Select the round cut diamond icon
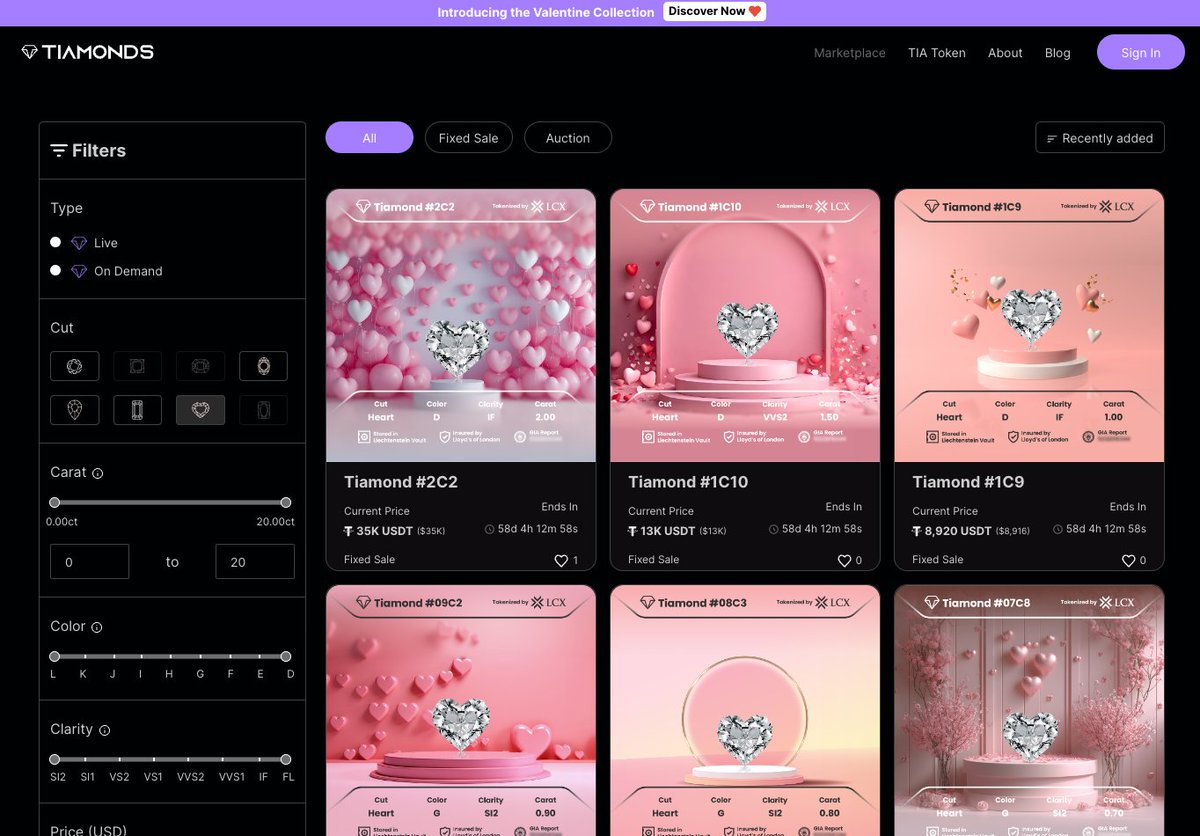This screenshot has width=1200, height=836. click(75, 366)
